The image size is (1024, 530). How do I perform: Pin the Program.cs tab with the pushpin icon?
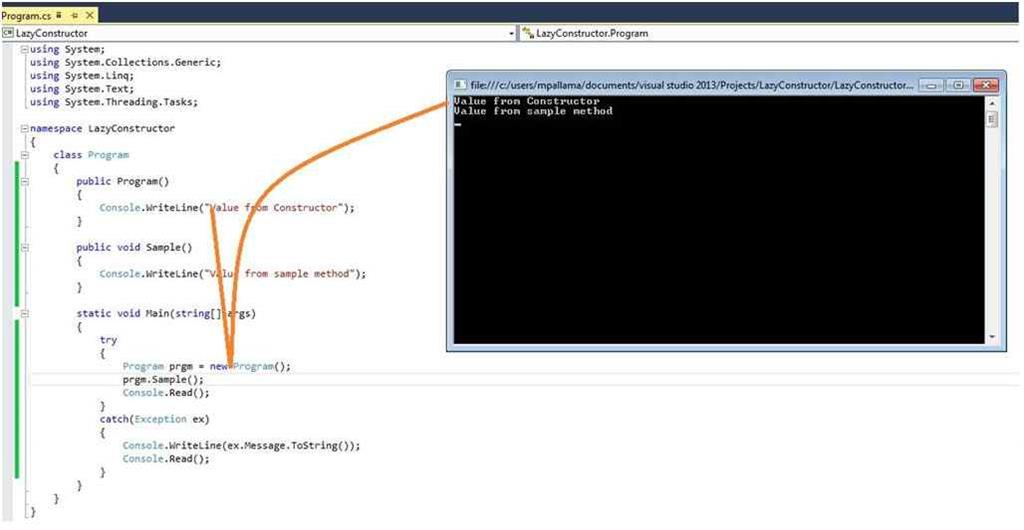(74, 14)
